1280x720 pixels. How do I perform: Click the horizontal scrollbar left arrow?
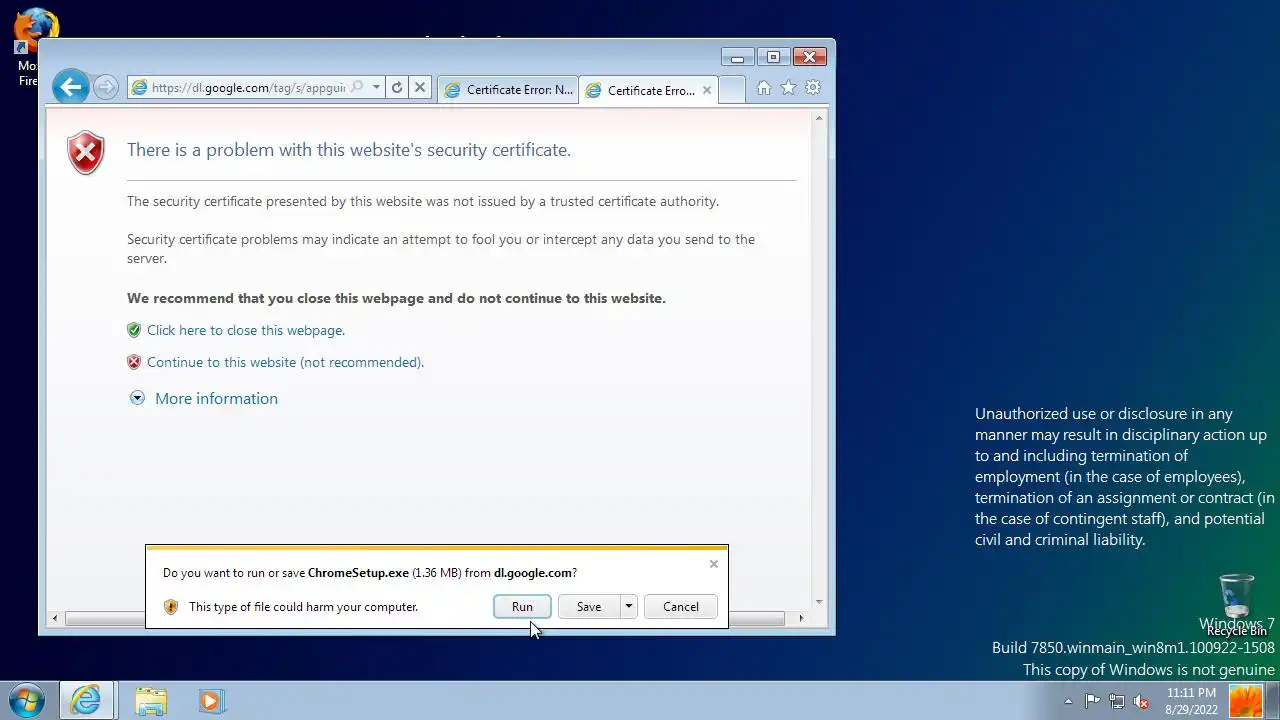55,619
